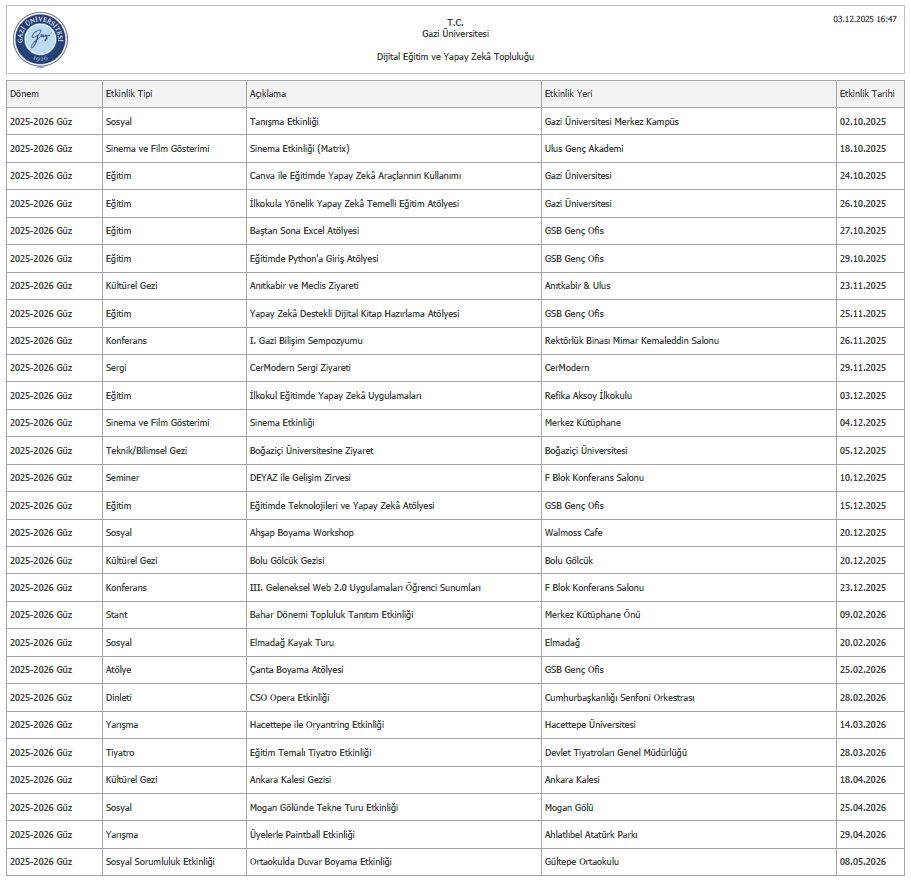The width and height of the screenshot is (911, 885).
Task: Select the Anıtkabir ve Meclis Ziyareti row
Action: pyautogui.click(x=304, y=286)
